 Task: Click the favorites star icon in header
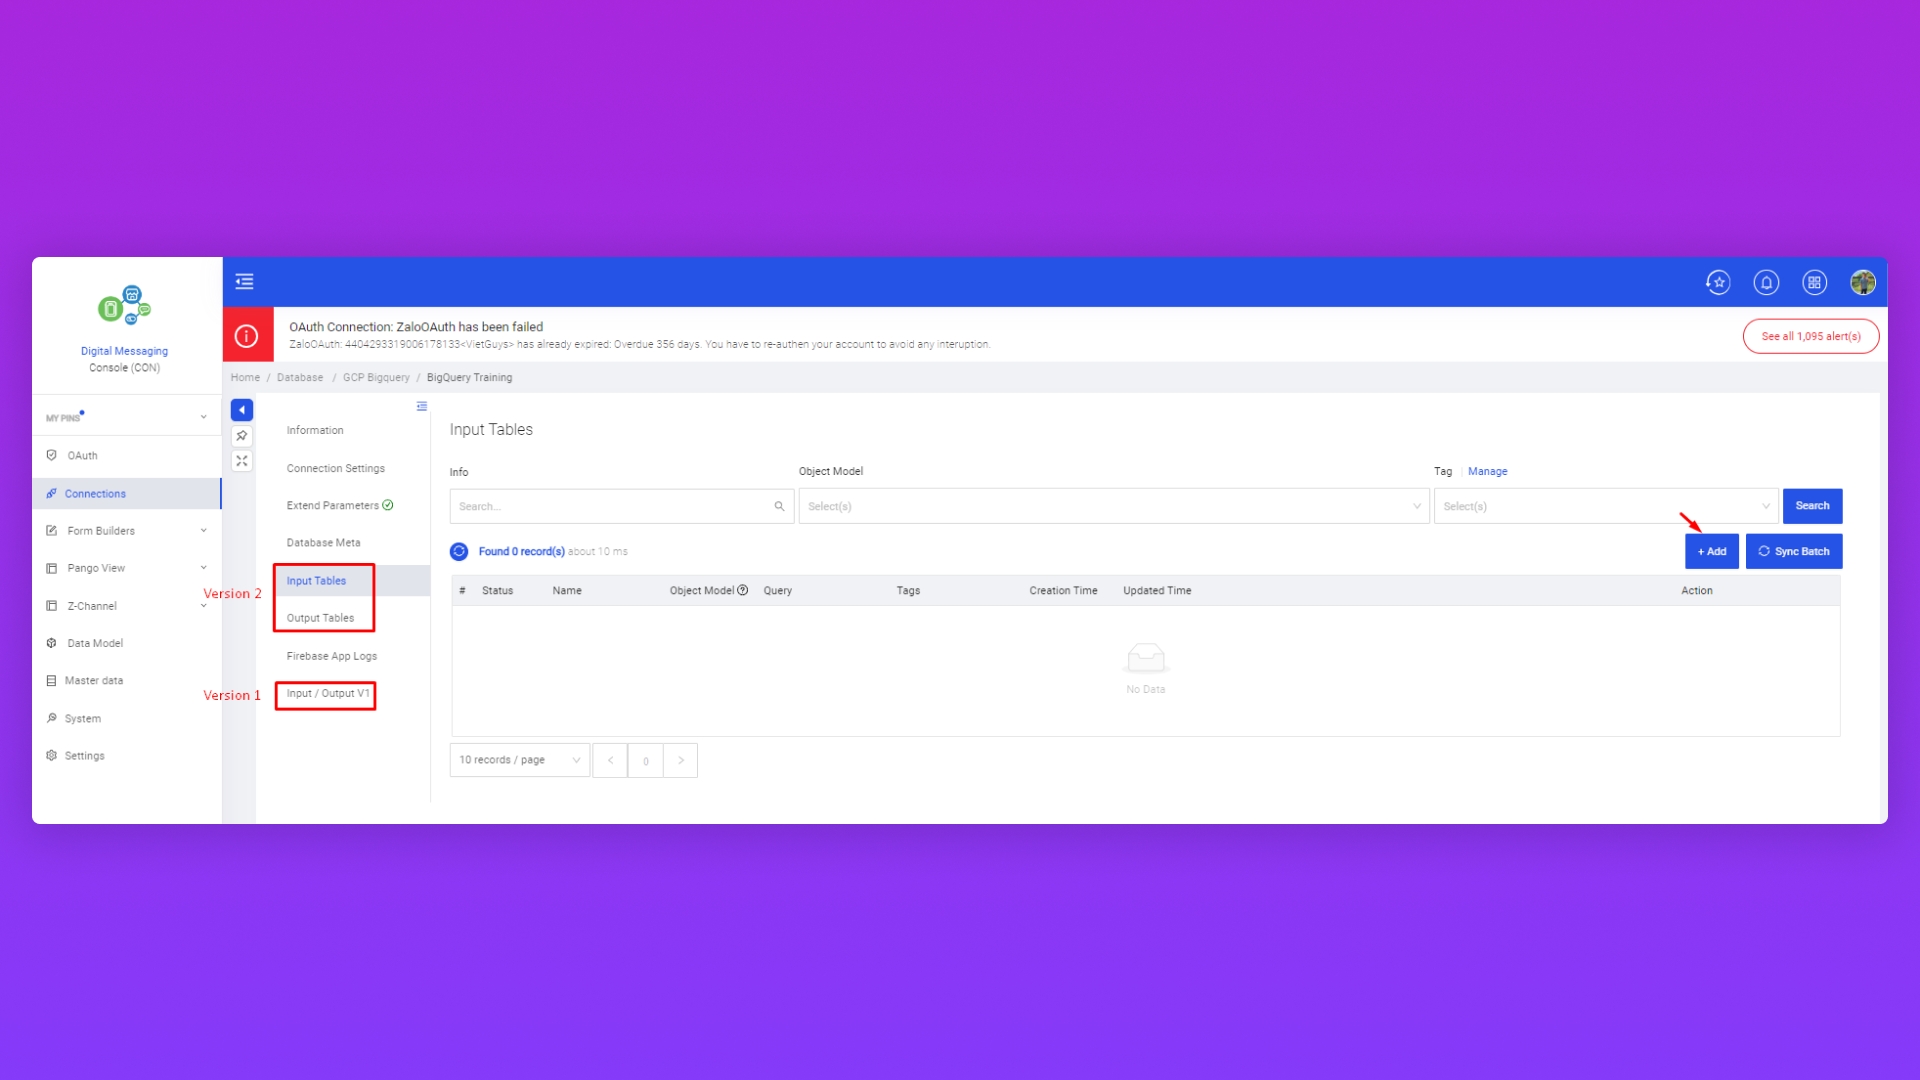coord(1718,283)
